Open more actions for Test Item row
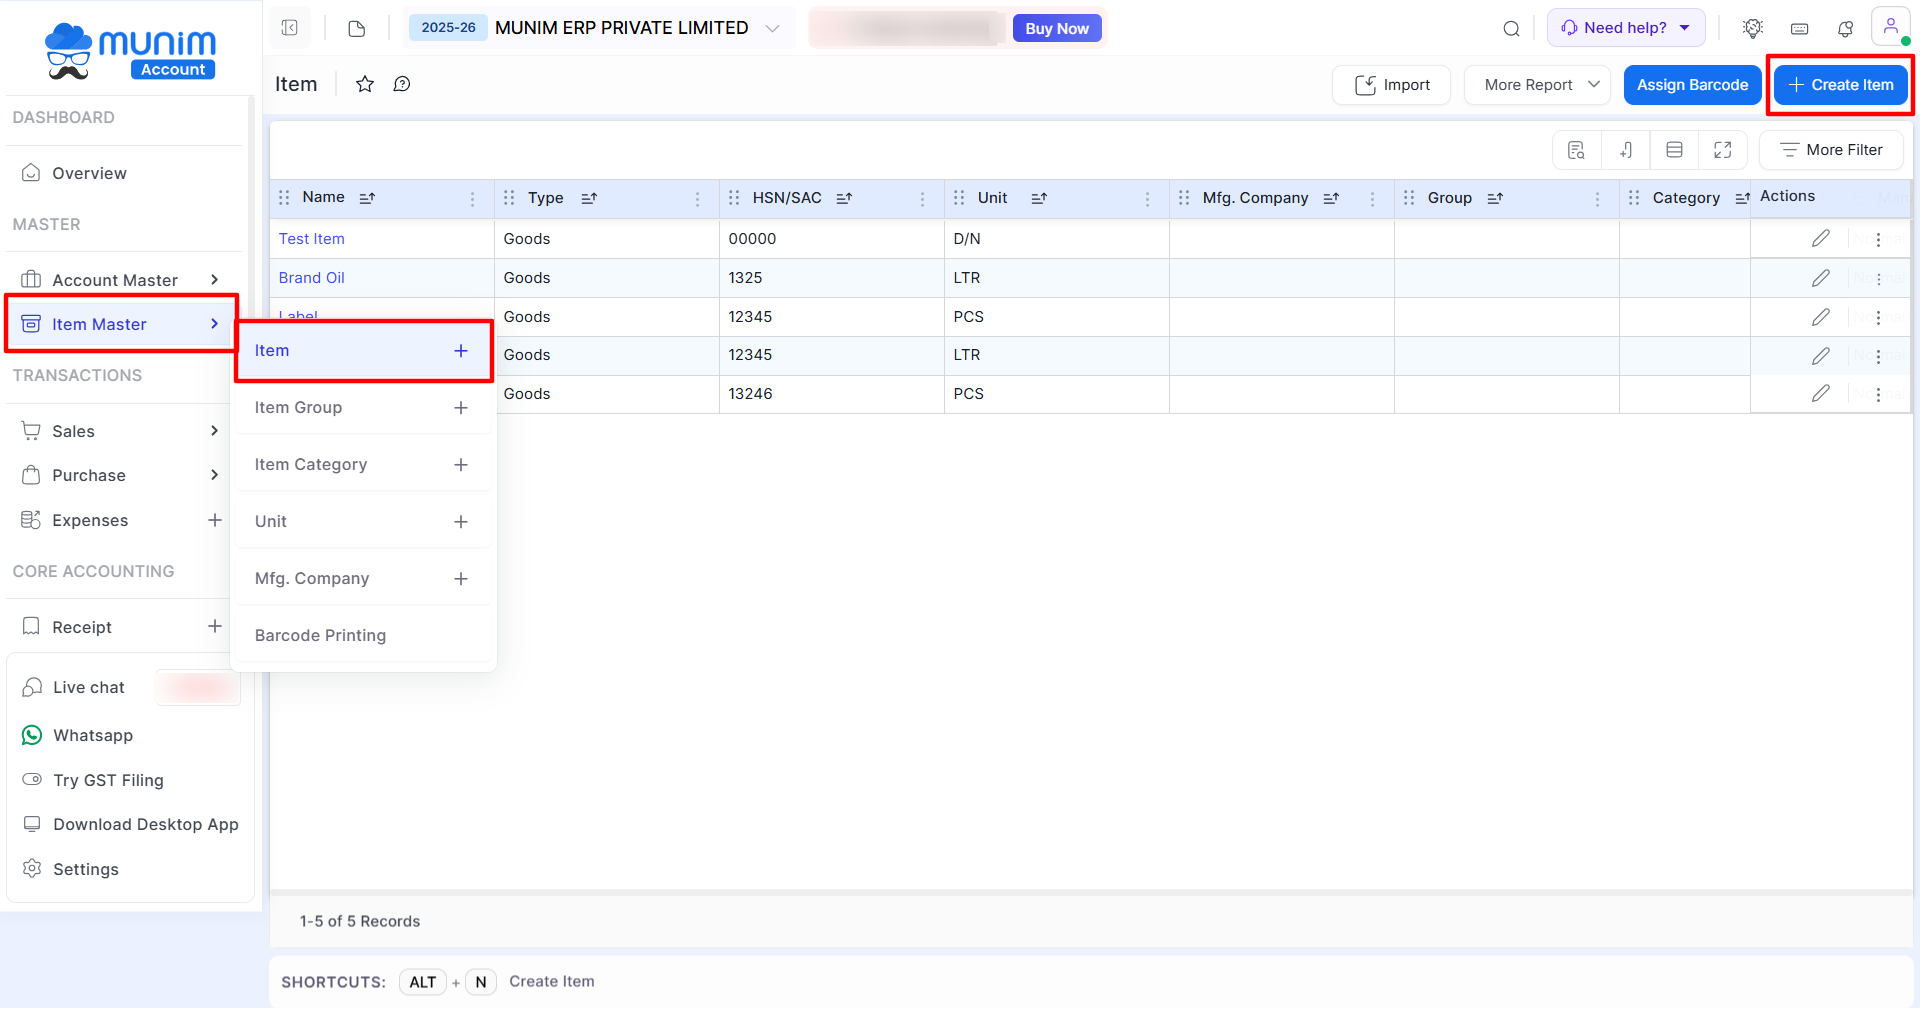Image resolution: width=1920 pixels, height=1010 pixels. click(x=1878, y=240)
